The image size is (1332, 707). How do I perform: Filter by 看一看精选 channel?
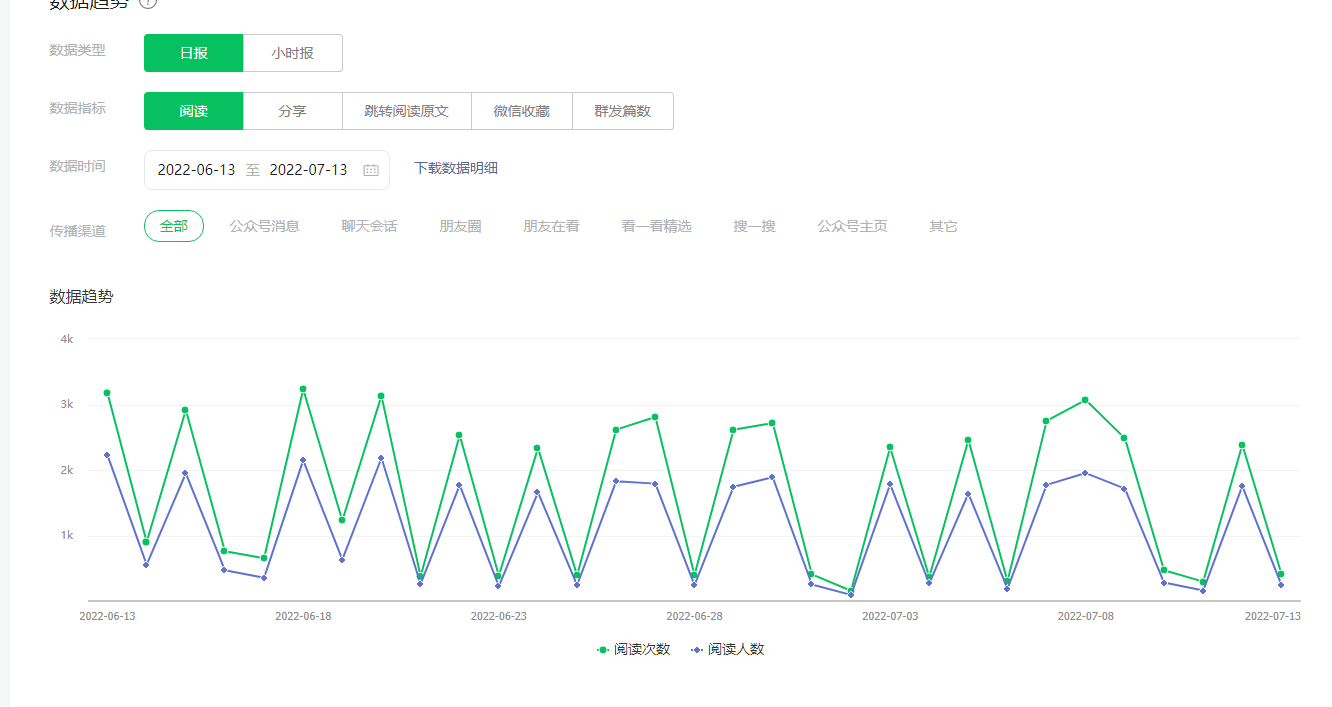[x=657, y=226]
